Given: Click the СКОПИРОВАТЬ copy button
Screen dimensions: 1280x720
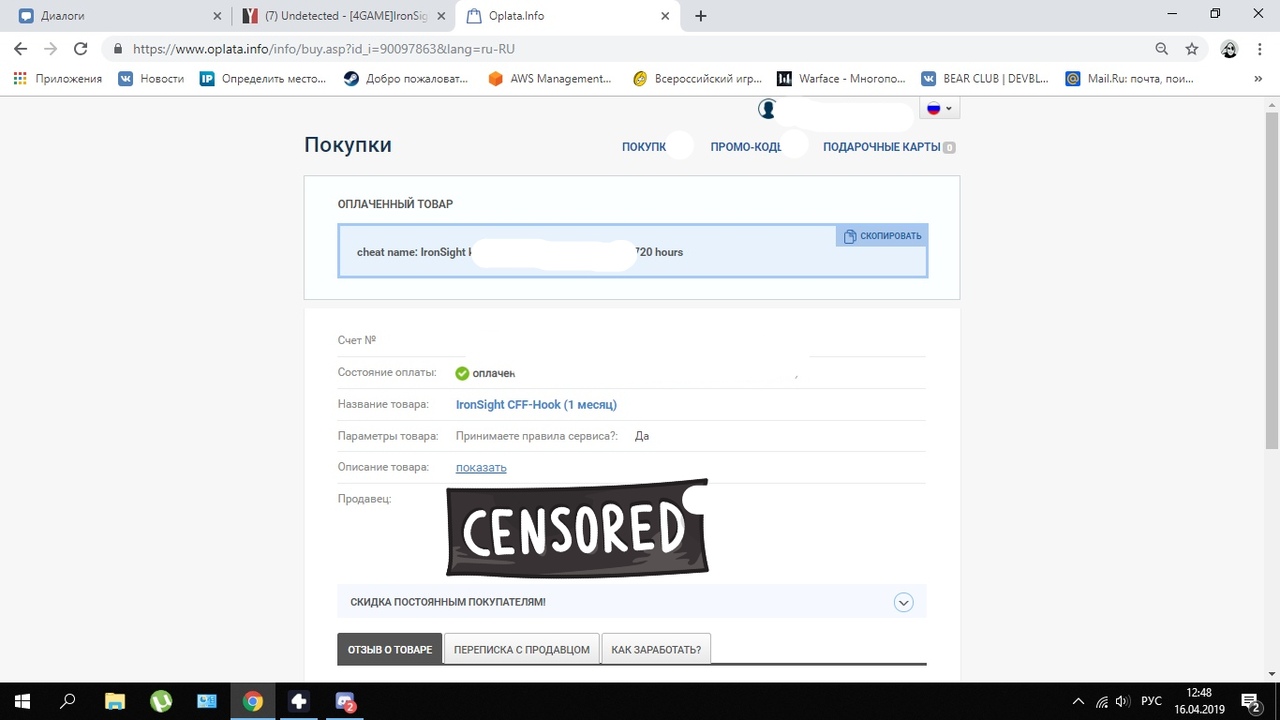Looking at the screenshot, I should (882, 236).
